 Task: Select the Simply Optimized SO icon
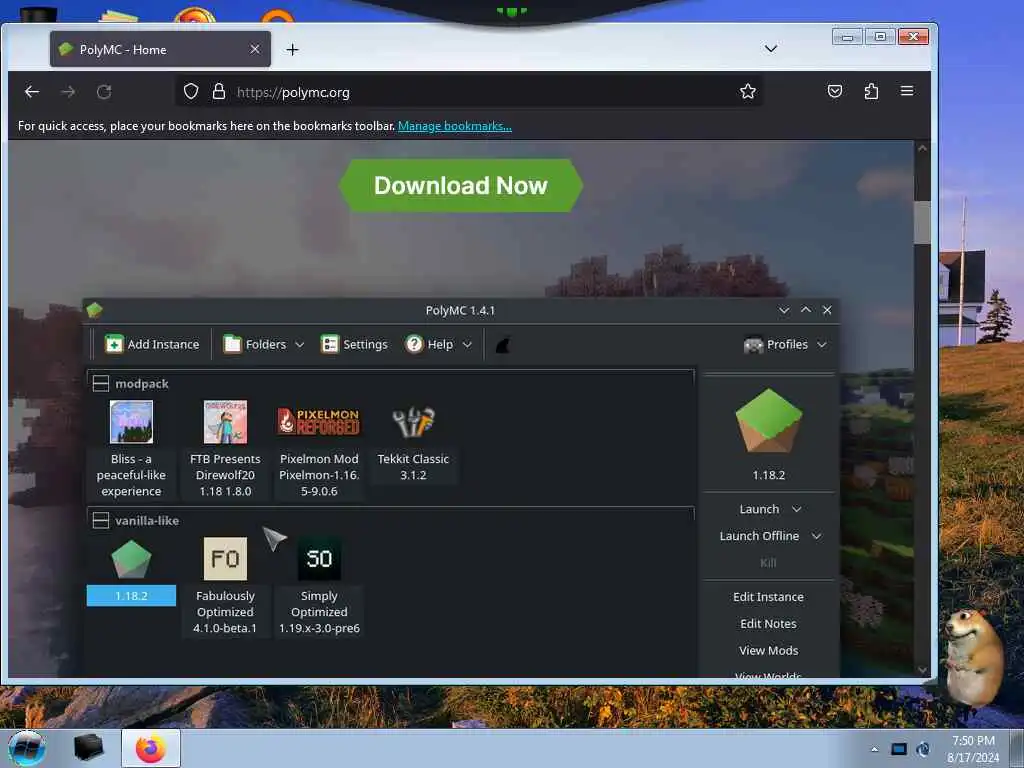(x=319, y=559)
